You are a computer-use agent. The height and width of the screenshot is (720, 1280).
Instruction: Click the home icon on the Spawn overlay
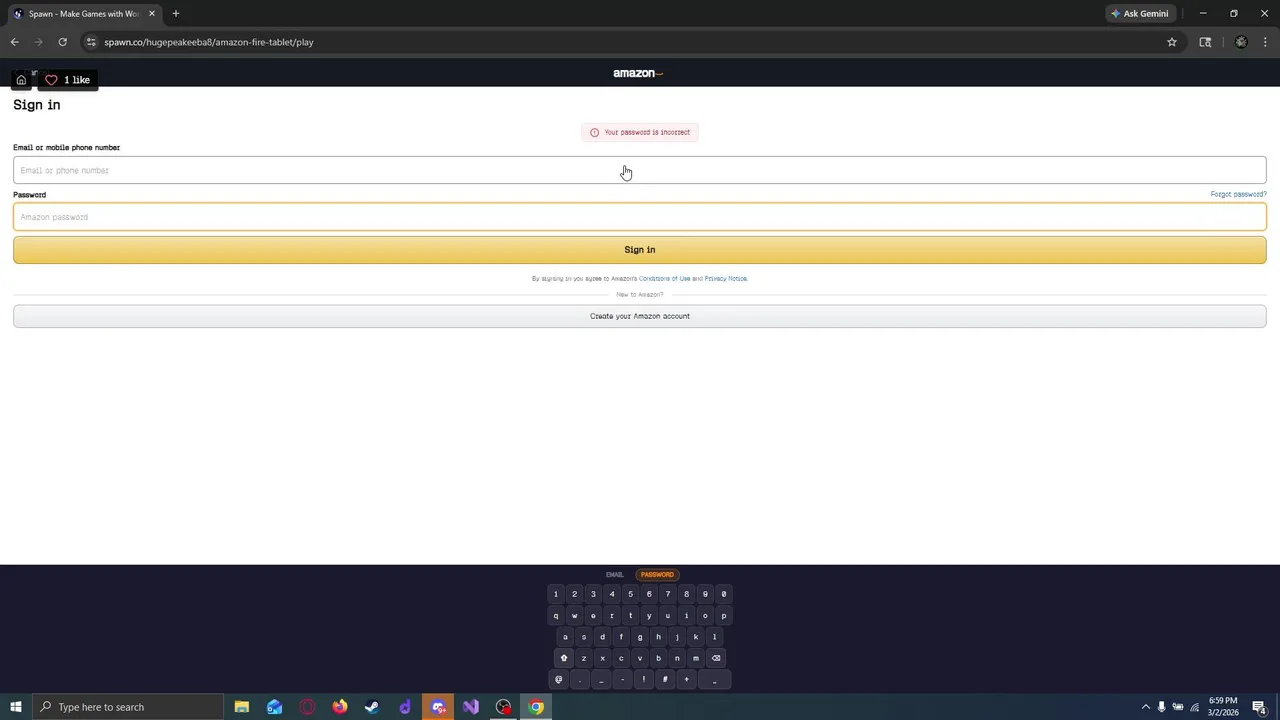(21, 80)
